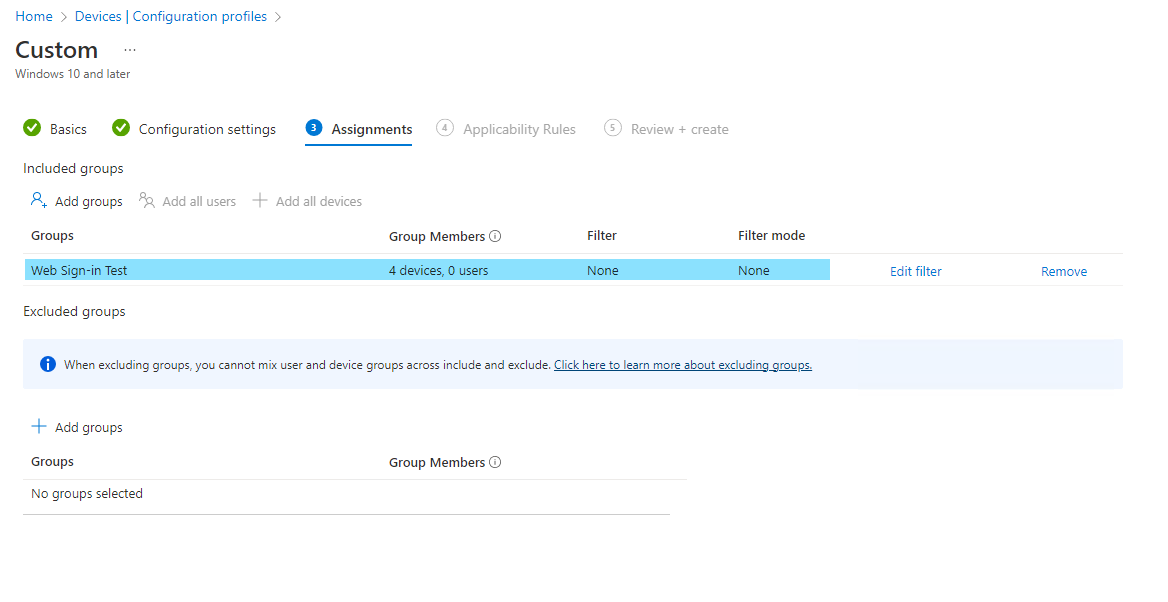The image size is (1168, 602).
Task: Click the blue info icon in banner
Action: [x=47, y=364]
